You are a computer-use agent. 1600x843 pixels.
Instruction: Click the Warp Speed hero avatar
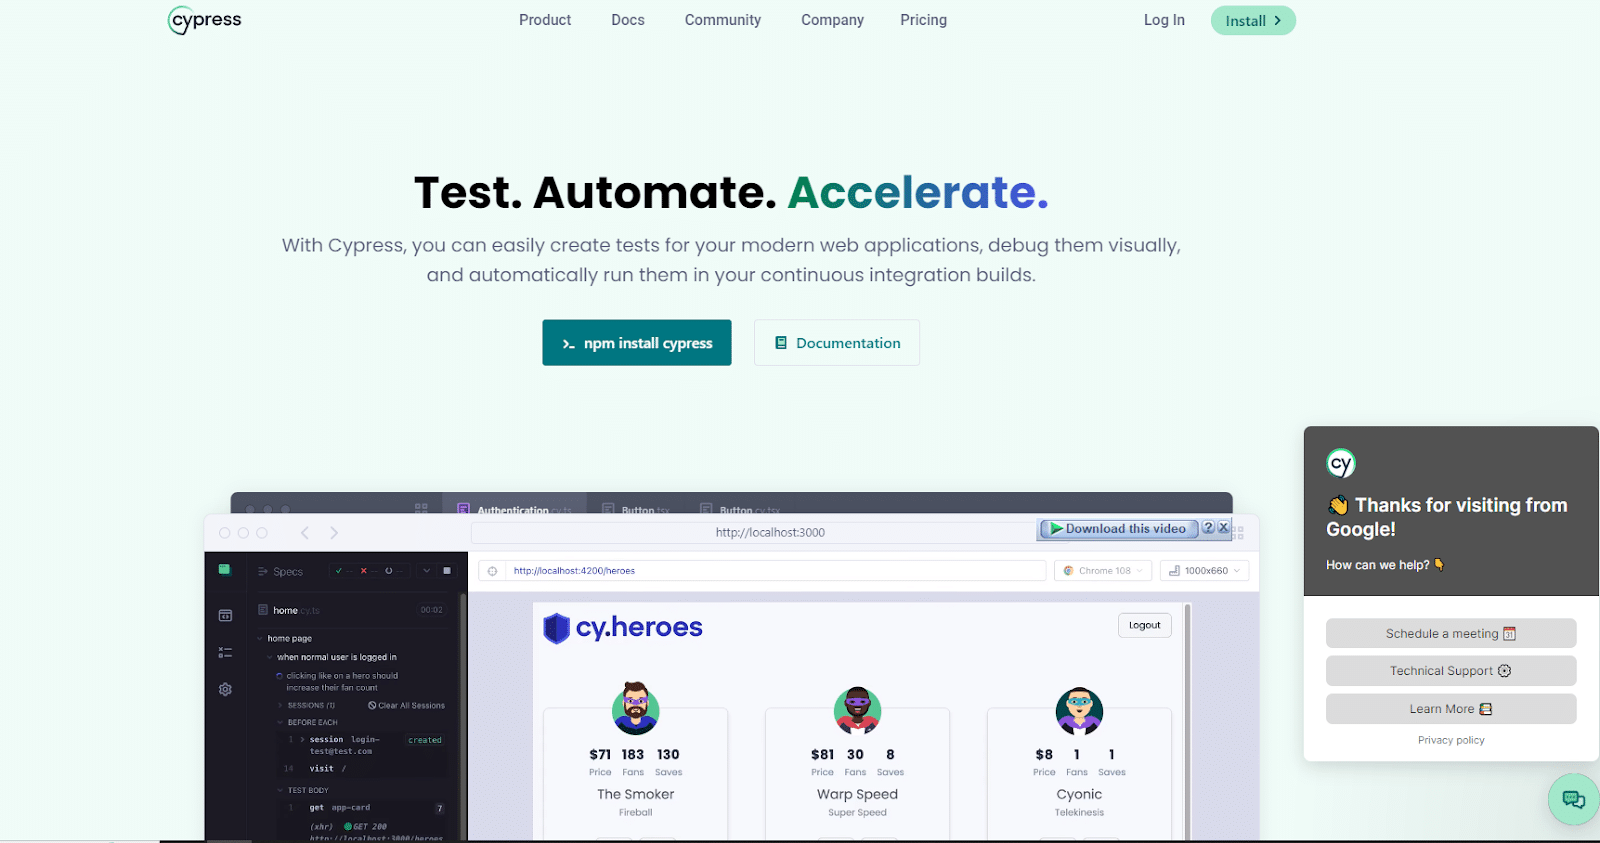coord(857,710)
